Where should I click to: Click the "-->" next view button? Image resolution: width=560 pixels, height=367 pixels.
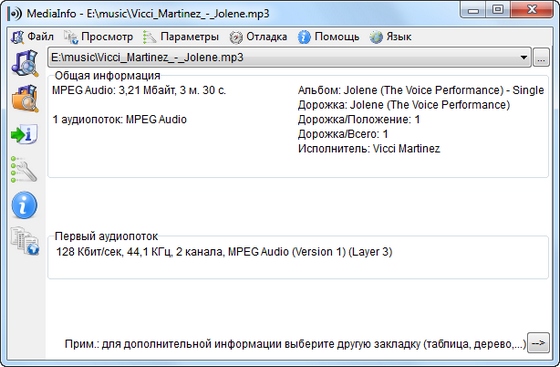[538, 343]
